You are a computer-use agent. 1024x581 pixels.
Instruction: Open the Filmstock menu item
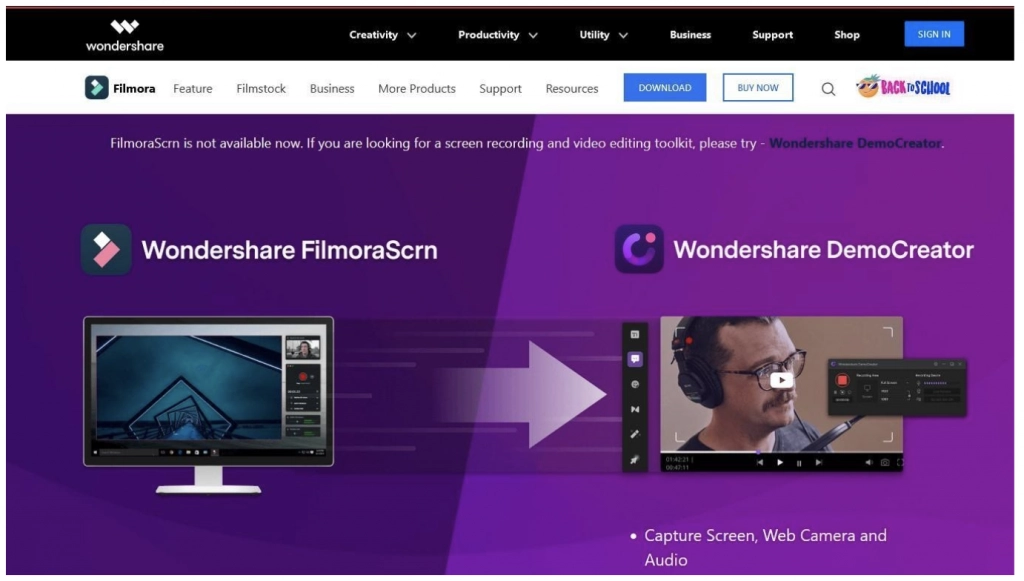point(261,88)
